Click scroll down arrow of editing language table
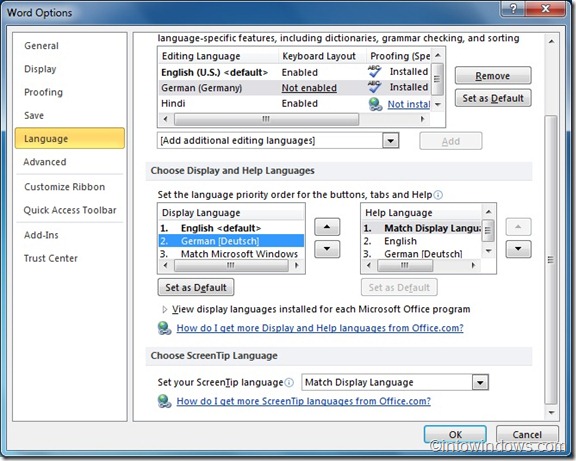 tap(438, 105)
